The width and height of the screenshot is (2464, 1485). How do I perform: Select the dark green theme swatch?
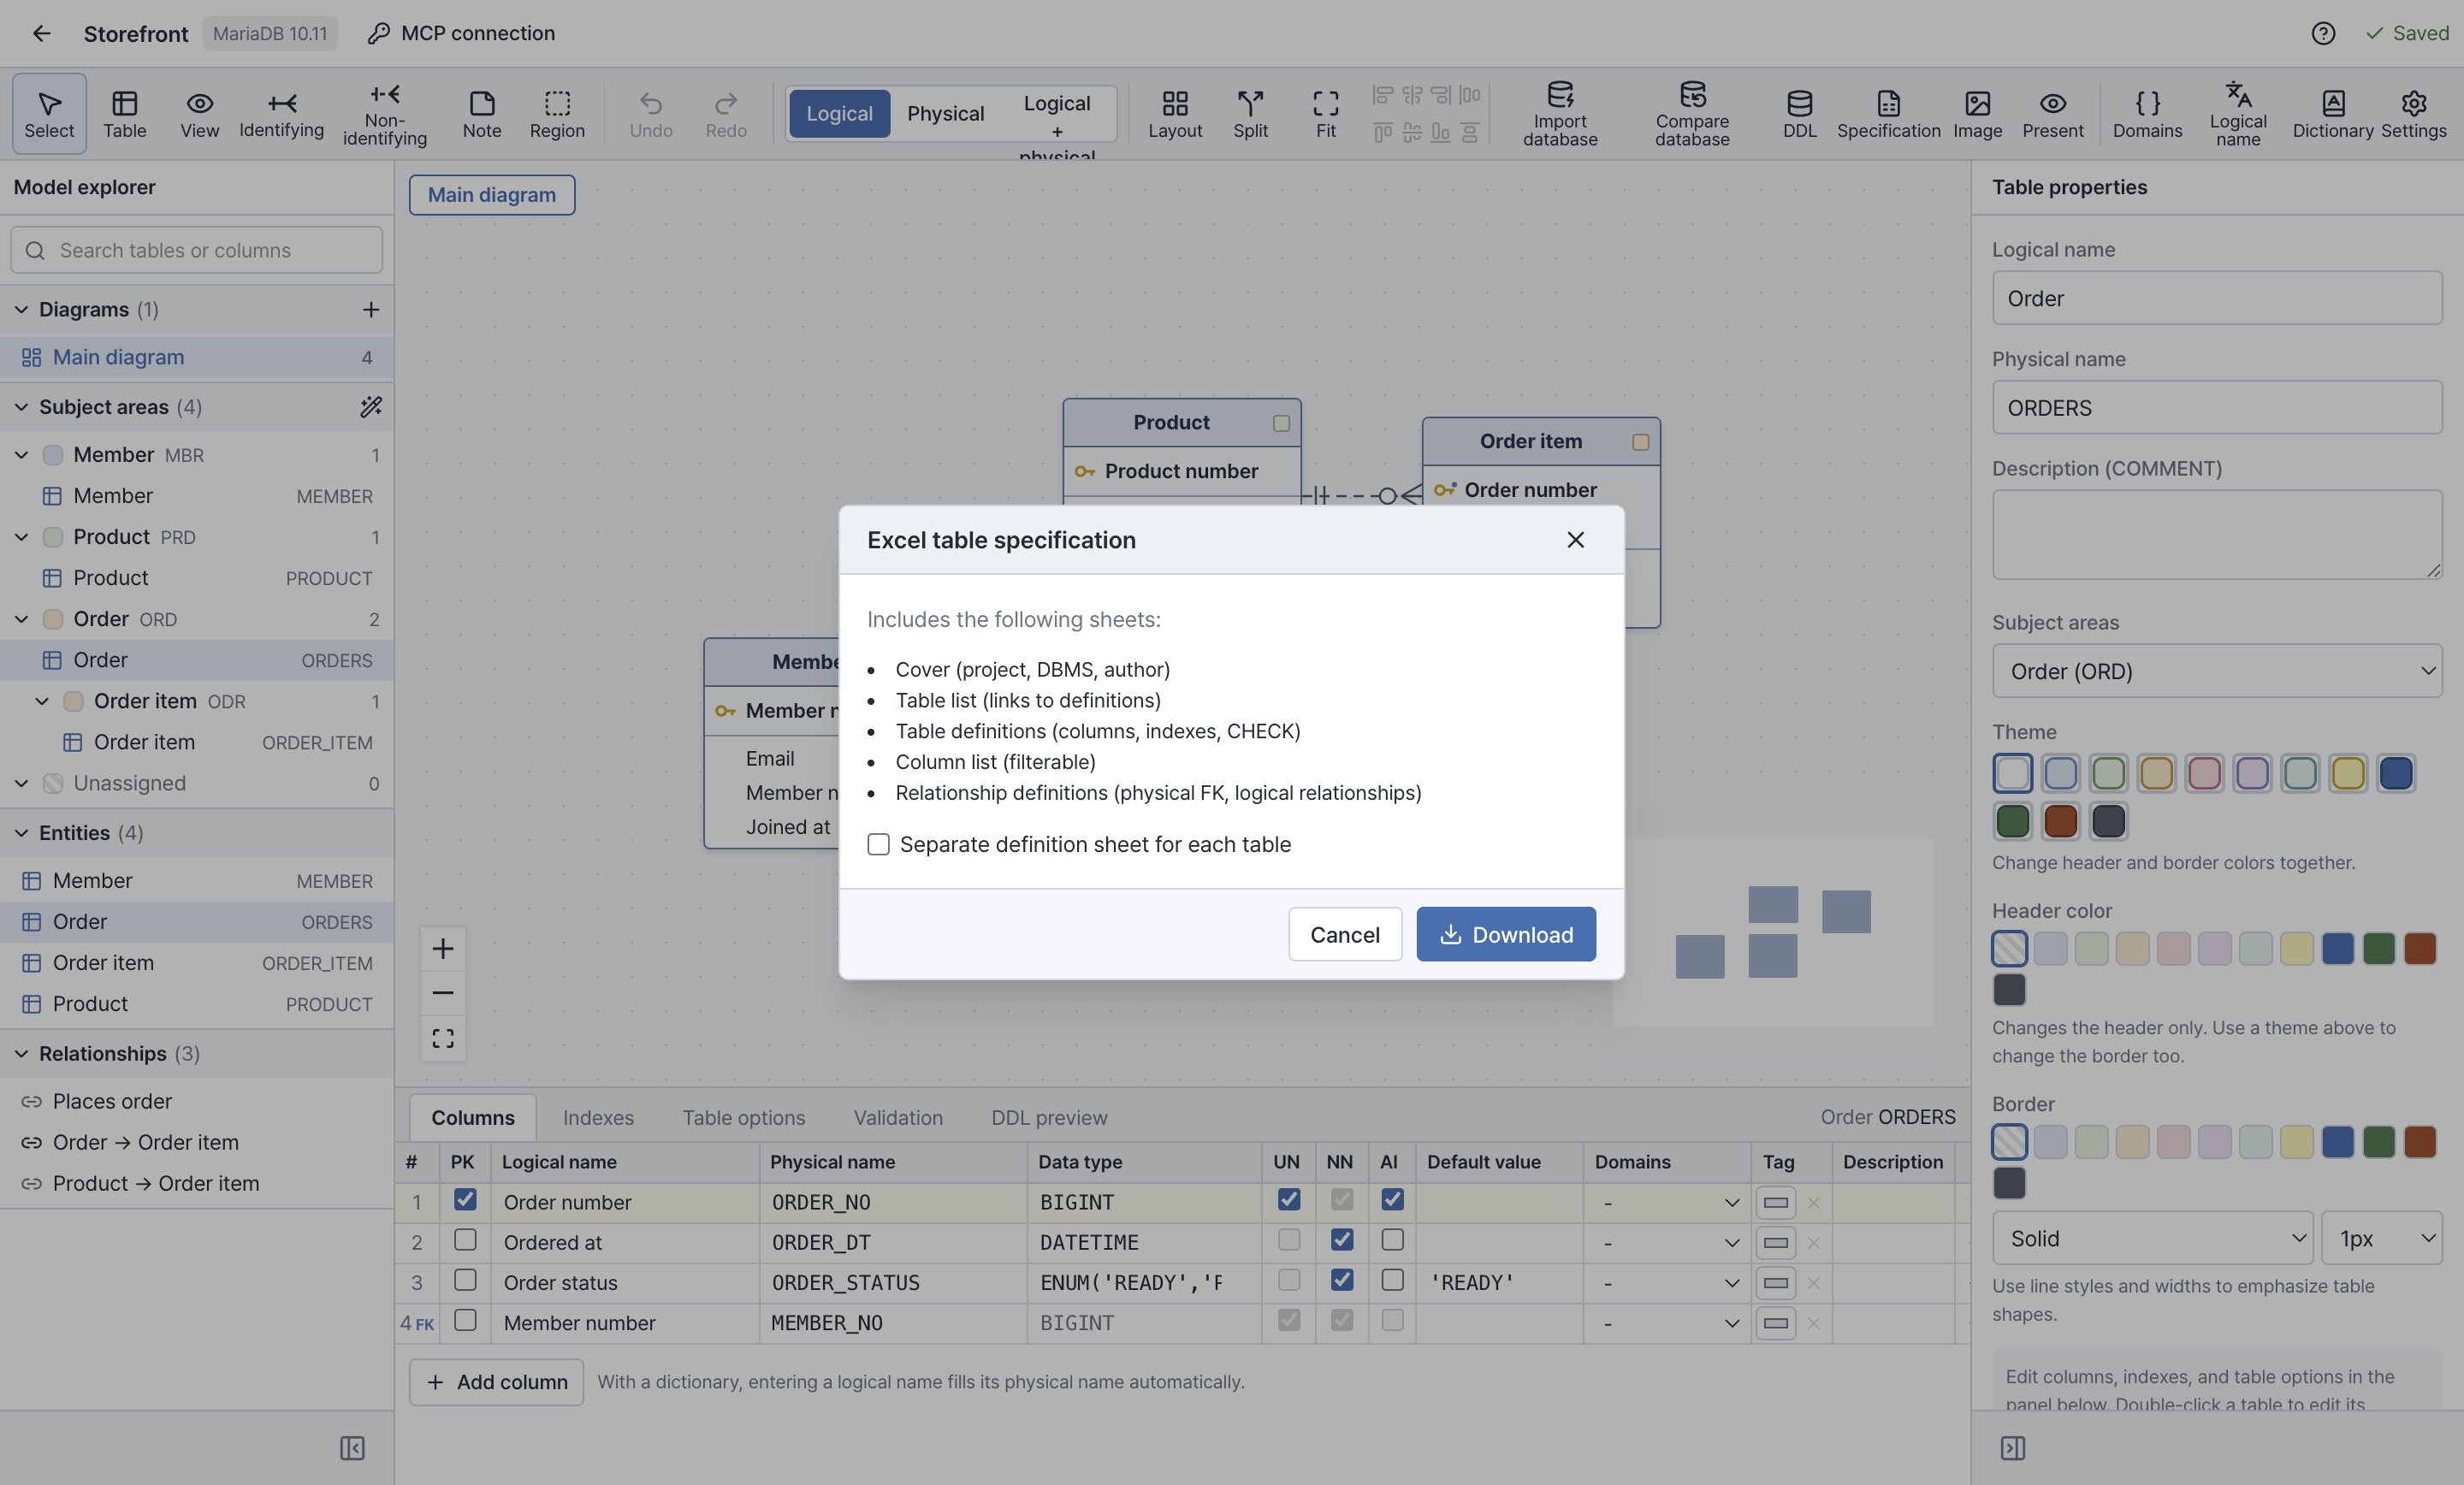point(2012,821)
